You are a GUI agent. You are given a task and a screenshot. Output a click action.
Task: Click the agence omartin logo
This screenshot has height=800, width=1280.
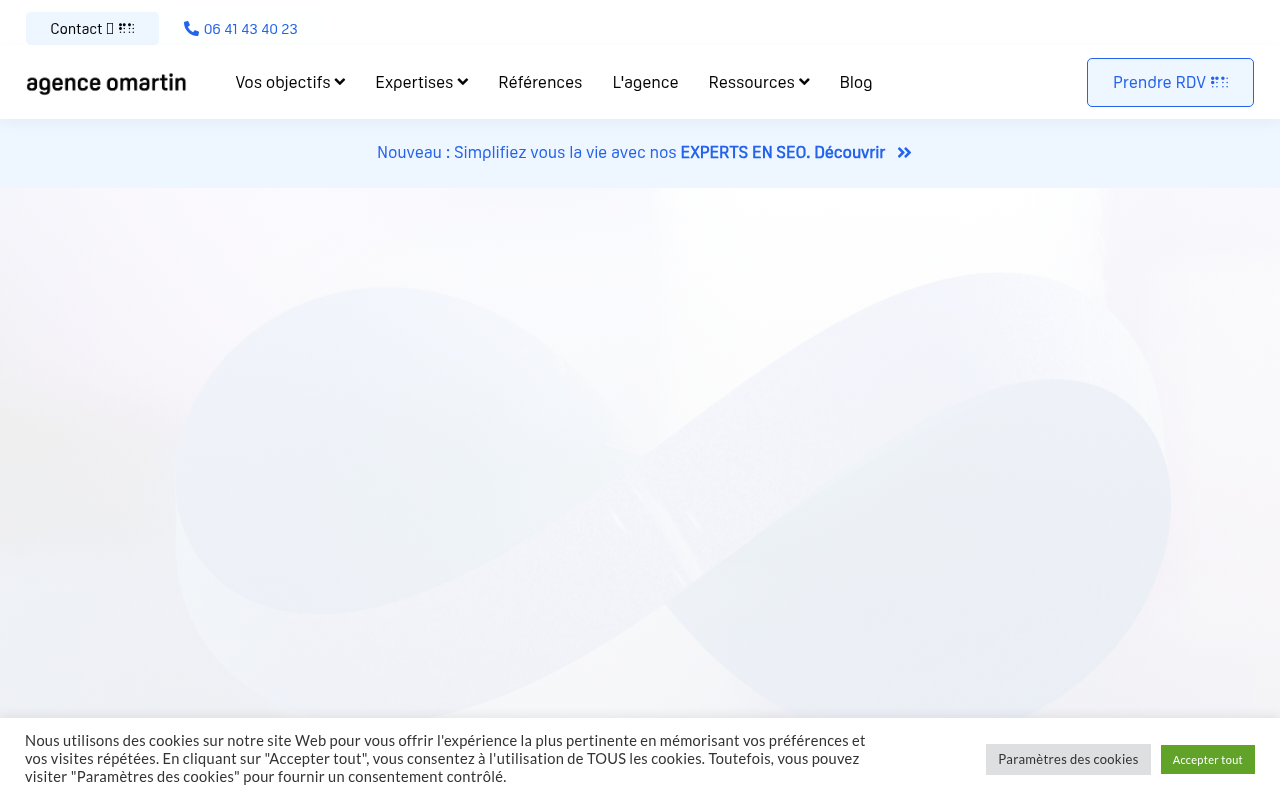tap(106, 83)
